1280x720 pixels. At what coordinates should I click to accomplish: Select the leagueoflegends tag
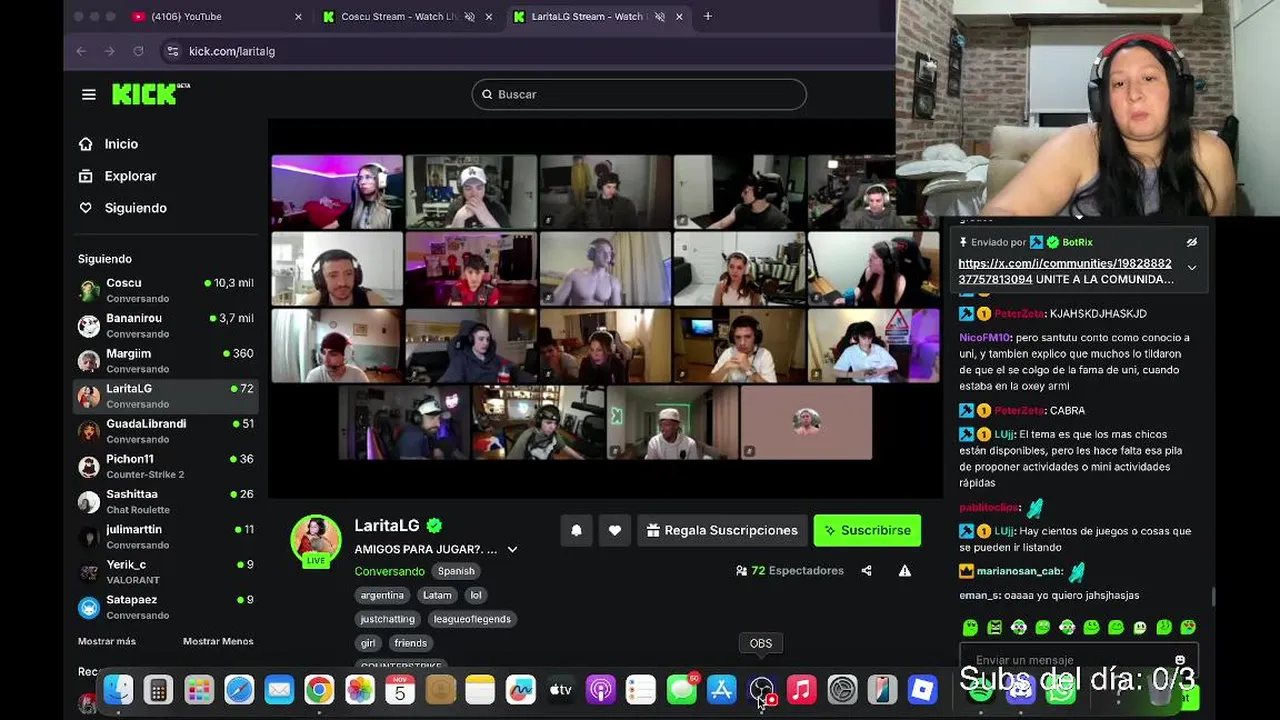coord(472,619)
